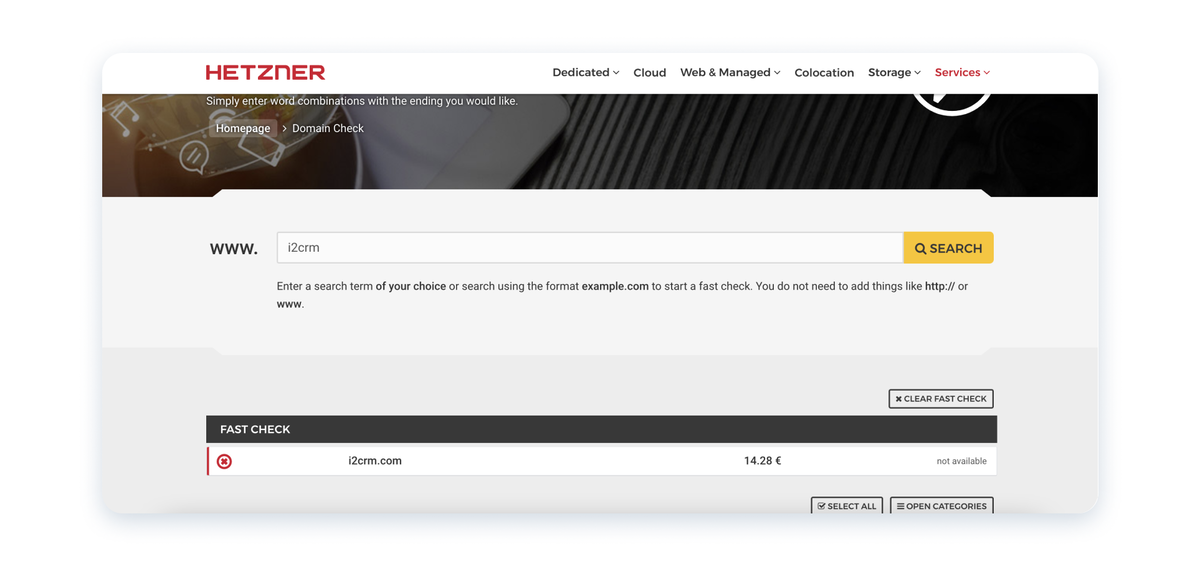Expand the Web & Managed menu
Viewport: 1200px width, 567px height.
(x=730, y=72)
